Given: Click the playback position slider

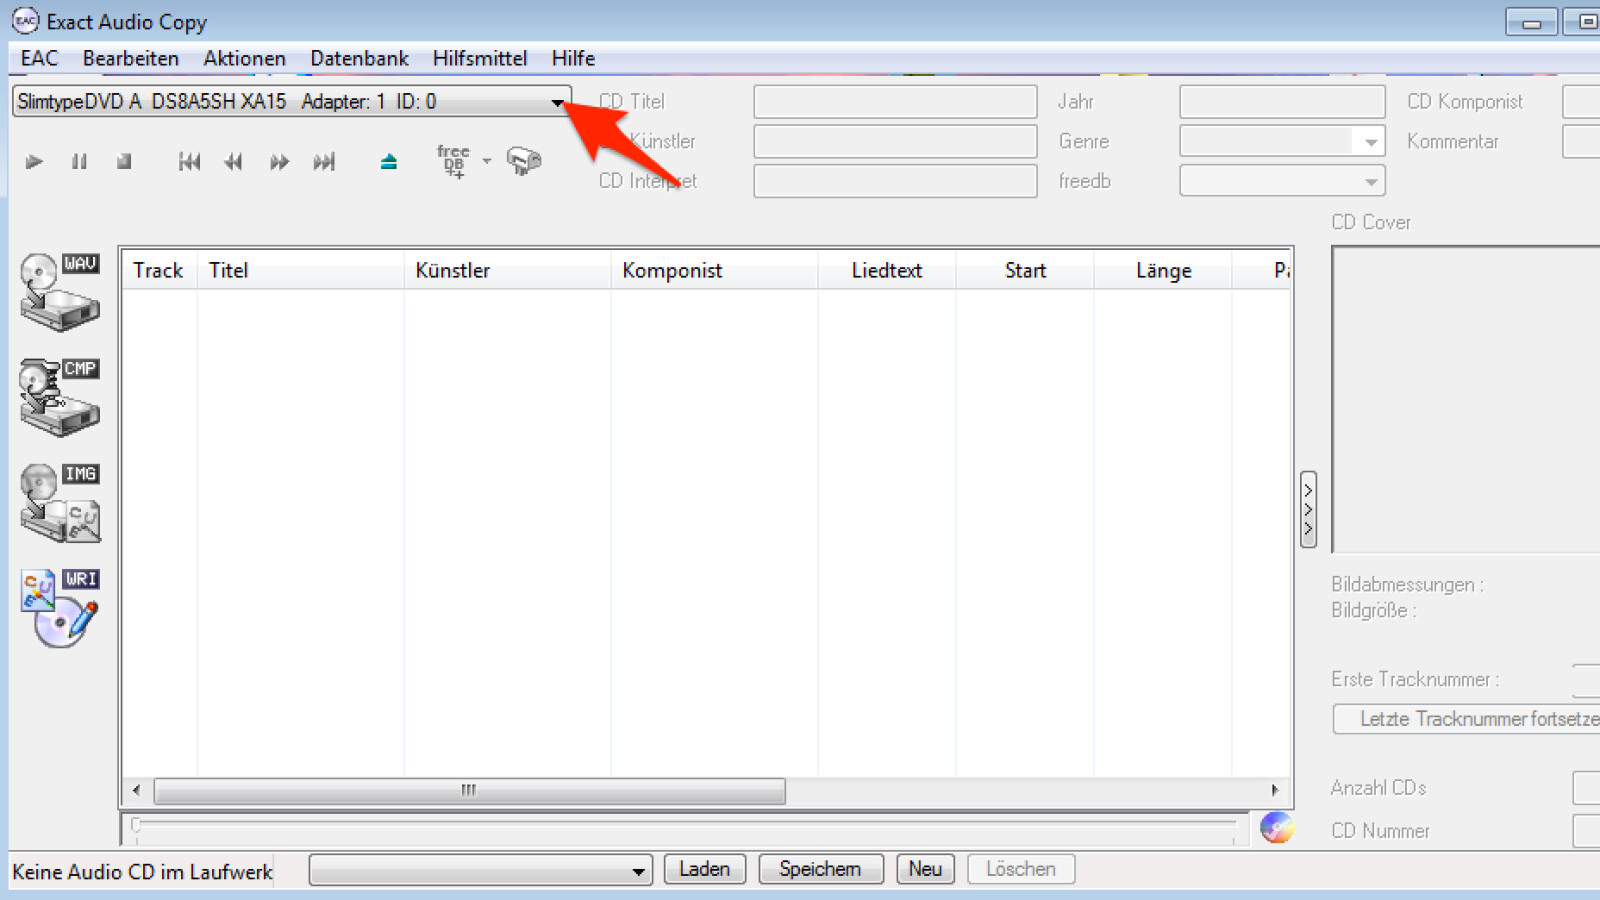Looking at the screenshot, I should click(x=685, y=826).
